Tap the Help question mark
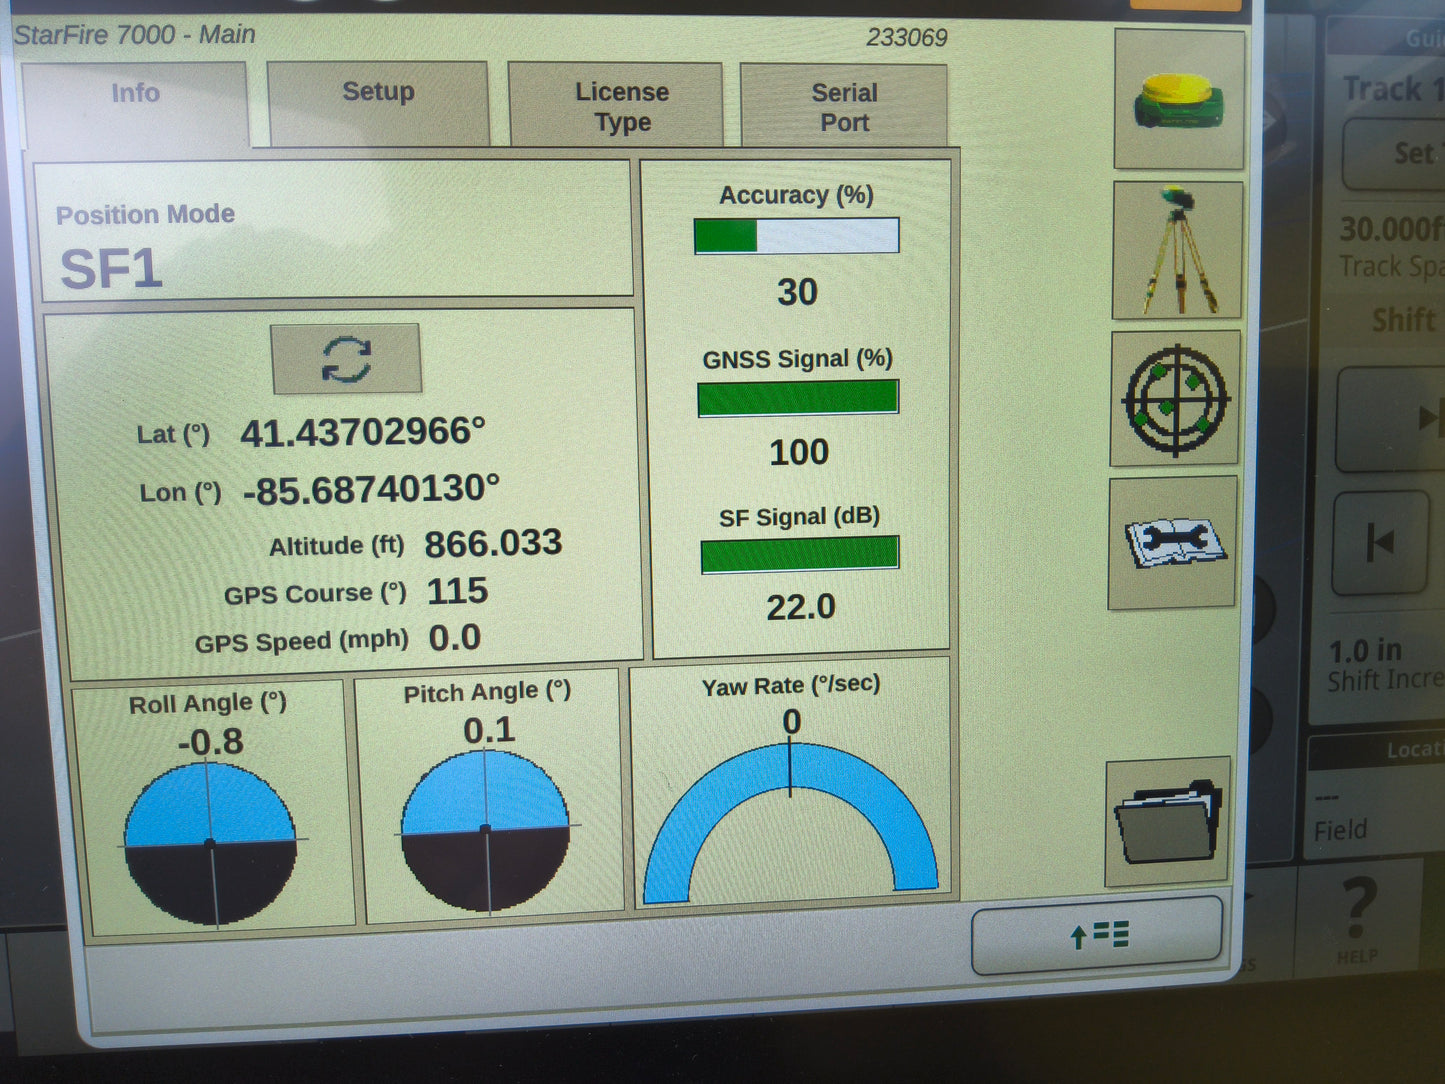The width and height of the screenshot is (1445, 1084). point(1357,918)
